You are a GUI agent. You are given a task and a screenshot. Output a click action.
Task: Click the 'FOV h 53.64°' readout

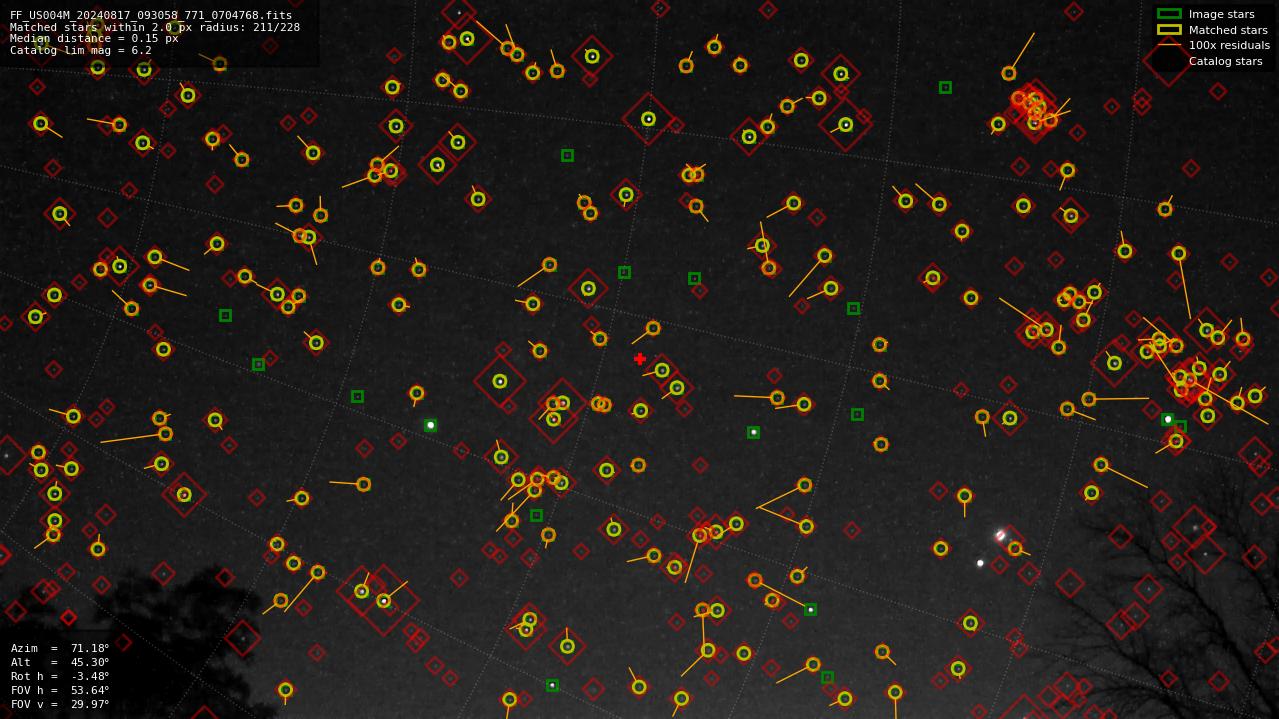point(60,690)
